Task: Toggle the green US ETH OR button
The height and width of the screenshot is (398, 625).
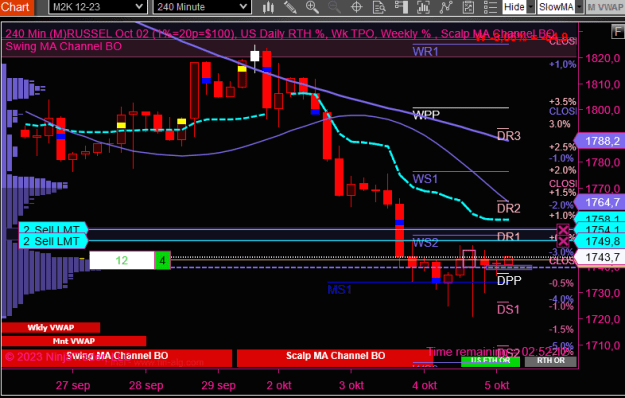Action: 490,361
